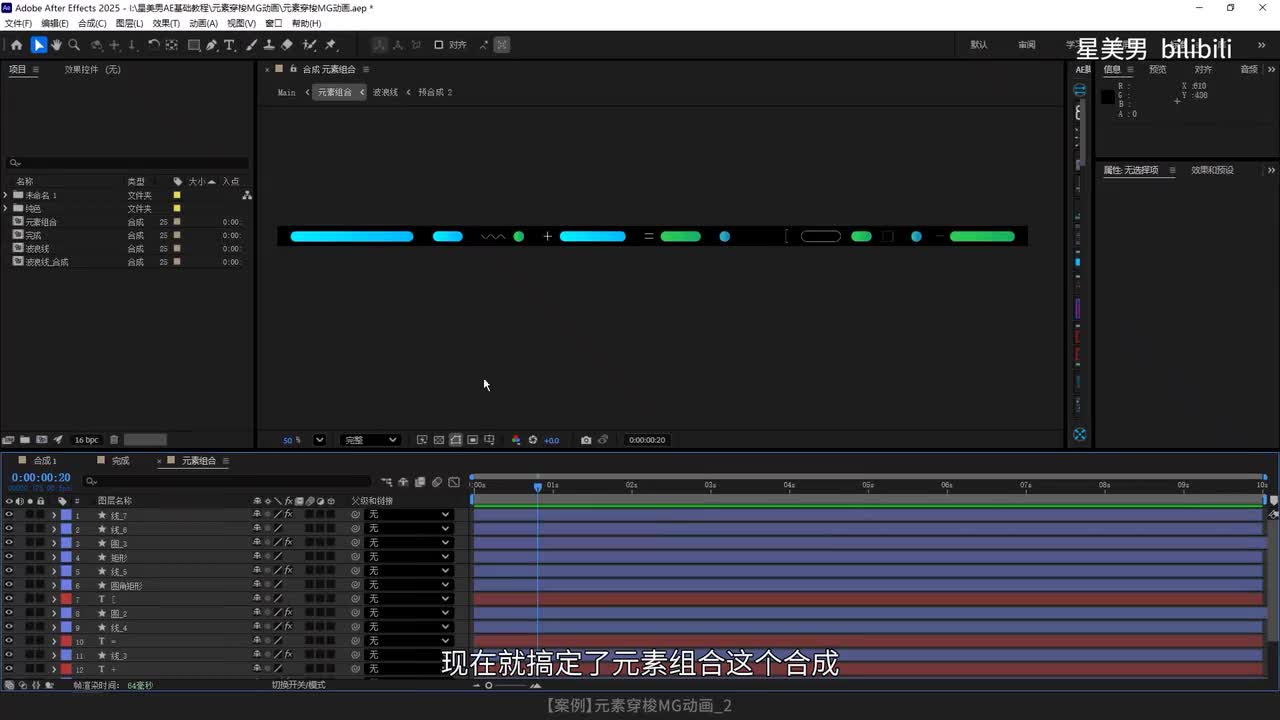Open the show channel color icon

(x=516, y=440)
